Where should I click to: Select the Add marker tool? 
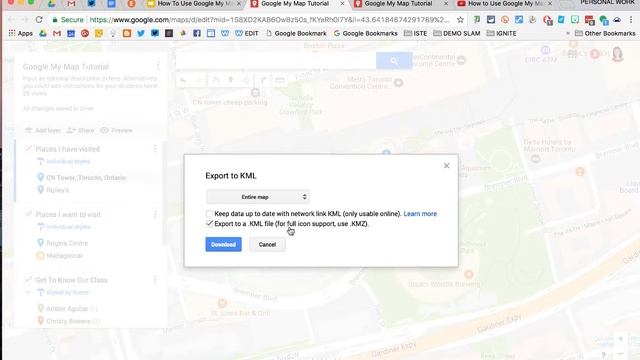pos(231,80)
